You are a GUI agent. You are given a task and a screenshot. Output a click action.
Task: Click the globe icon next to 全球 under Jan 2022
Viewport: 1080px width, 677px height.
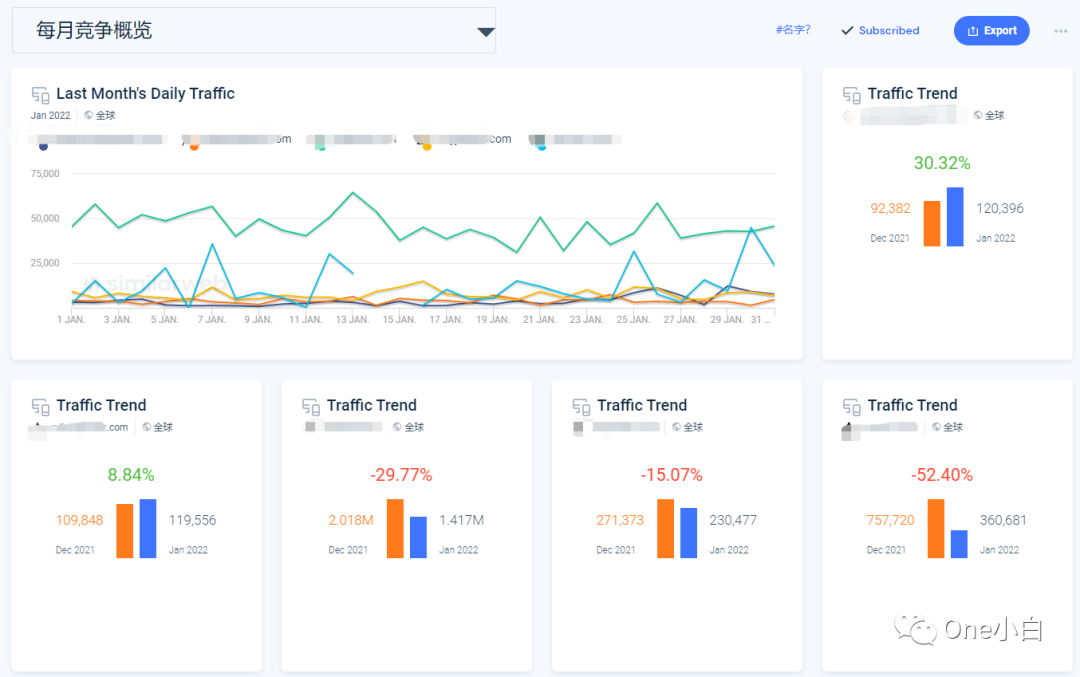click(x=89, y=115)
